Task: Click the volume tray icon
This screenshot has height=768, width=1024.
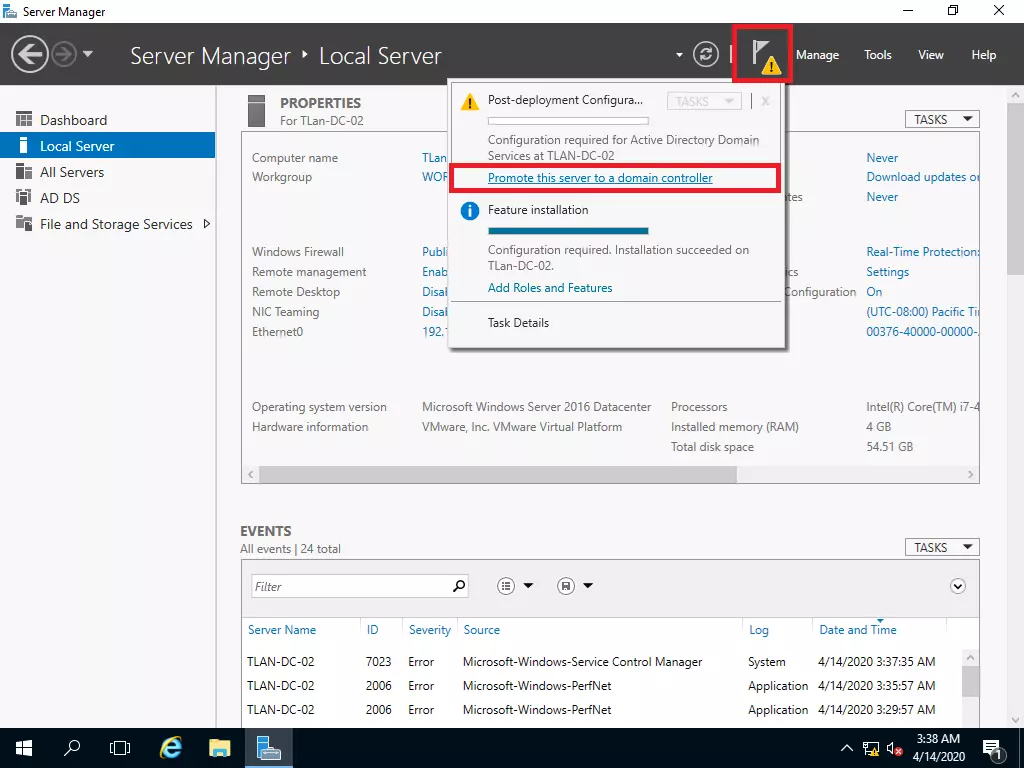Action: click(895, 748)
